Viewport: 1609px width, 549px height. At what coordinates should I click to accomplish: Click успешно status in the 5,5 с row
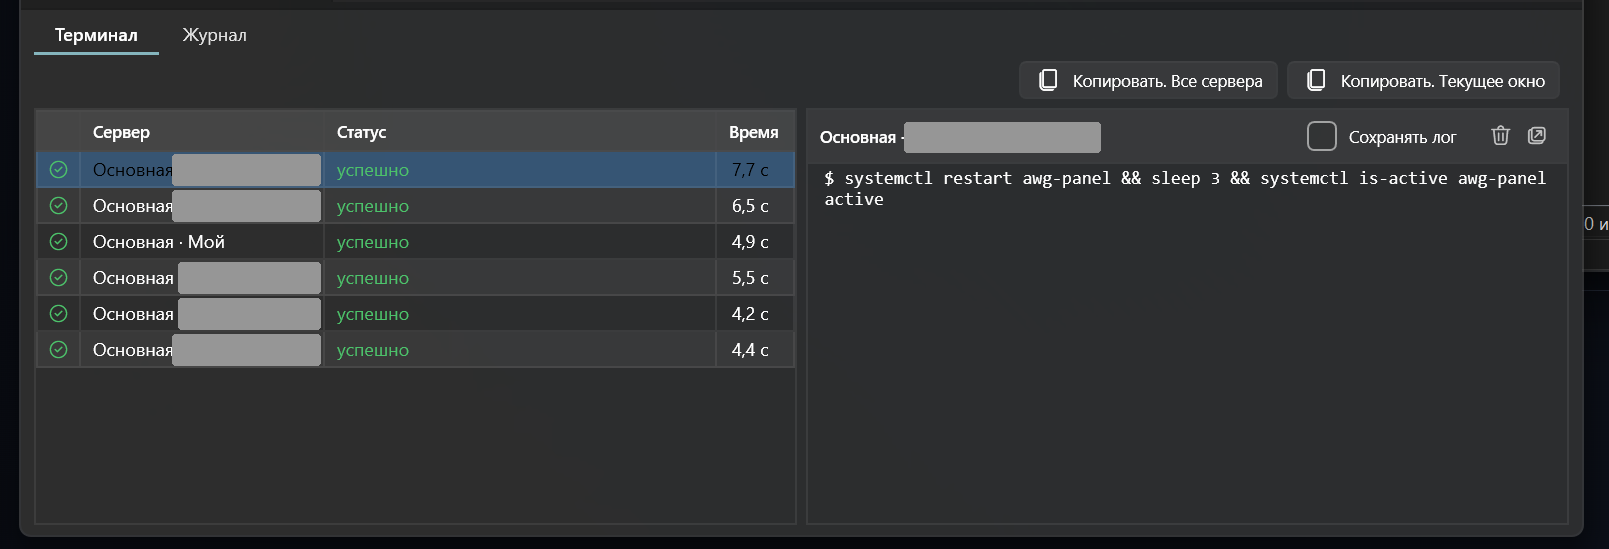click(x=373, y=278)
